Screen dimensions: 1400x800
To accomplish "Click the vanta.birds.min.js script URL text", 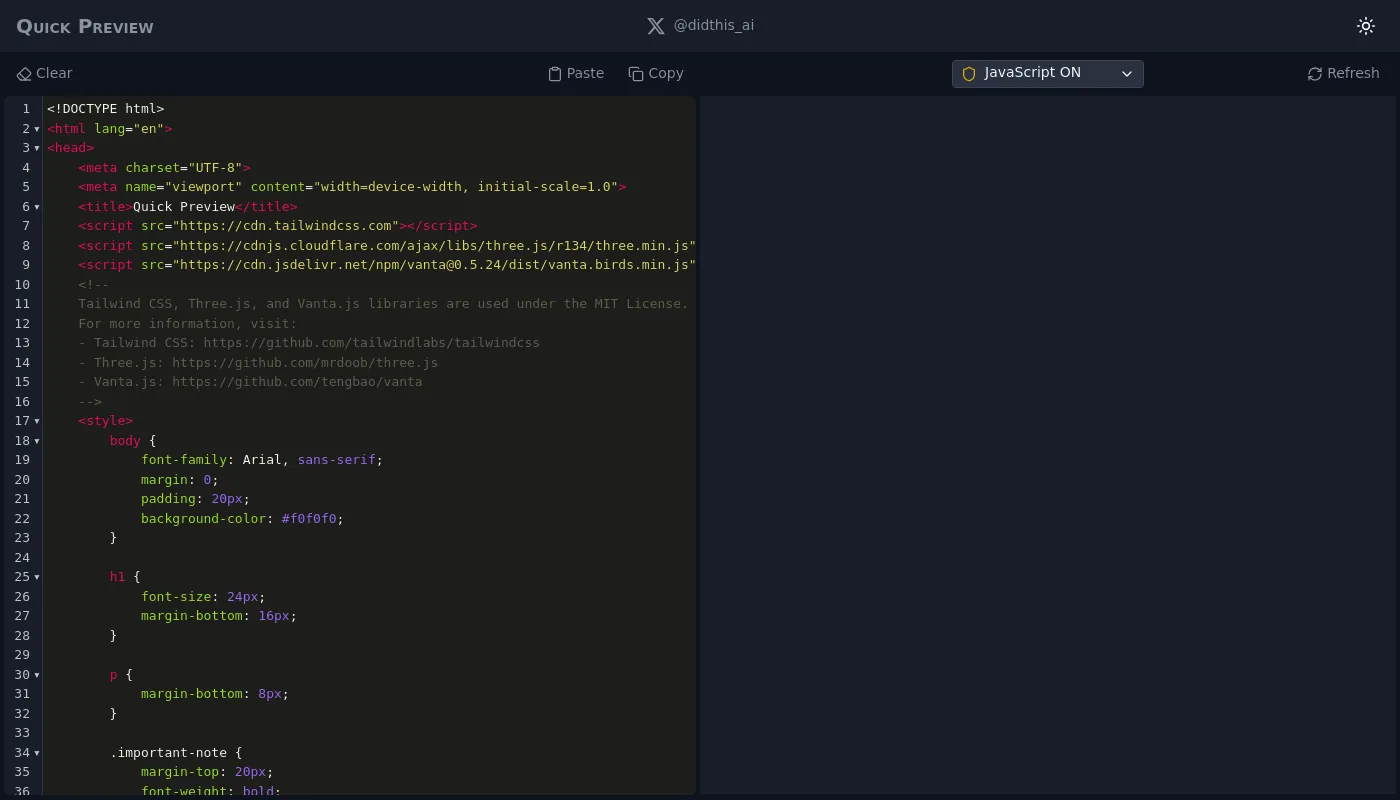I will [x=434, y=265].
